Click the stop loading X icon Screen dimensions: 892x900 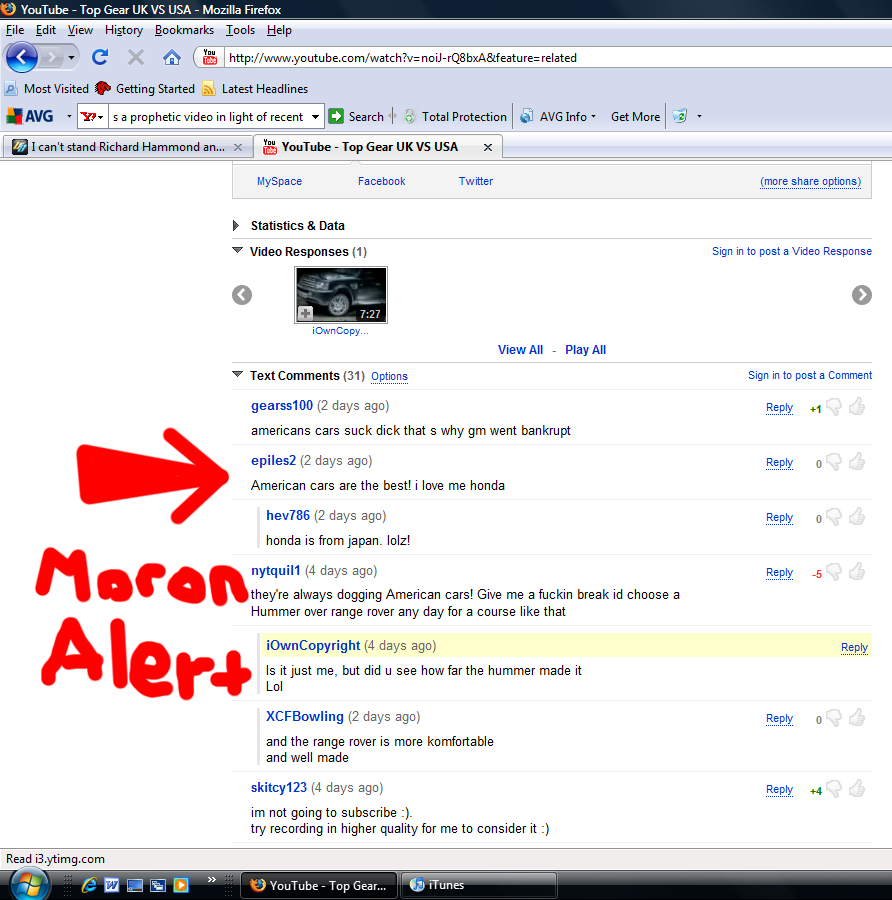point(136,57)
